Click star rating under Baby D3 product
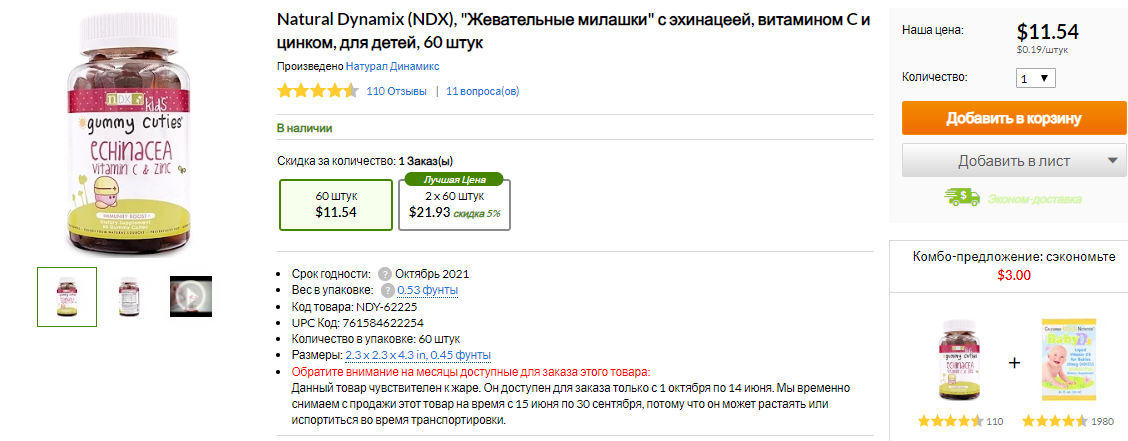 1054,421
